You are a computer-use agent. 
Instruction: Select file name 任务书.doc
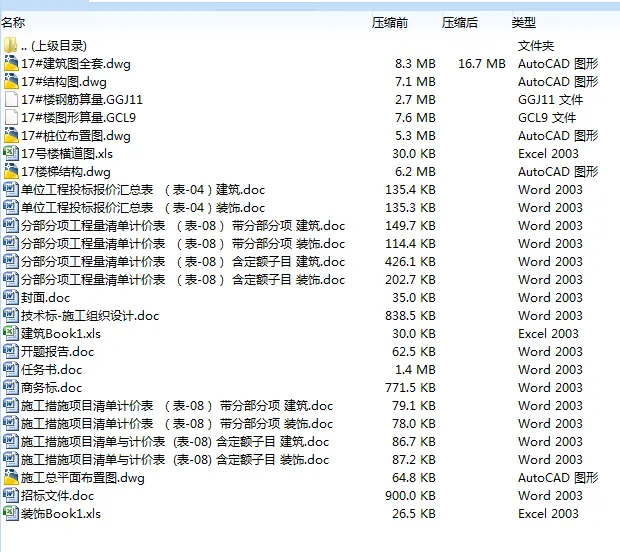[51, 370]
